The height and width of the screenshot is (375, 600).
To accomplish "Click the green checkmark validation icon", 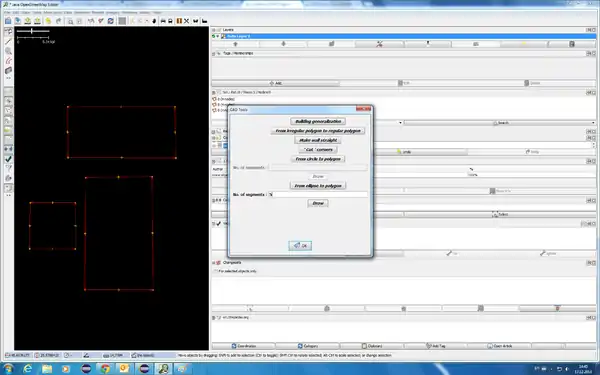I will (8, 158).
